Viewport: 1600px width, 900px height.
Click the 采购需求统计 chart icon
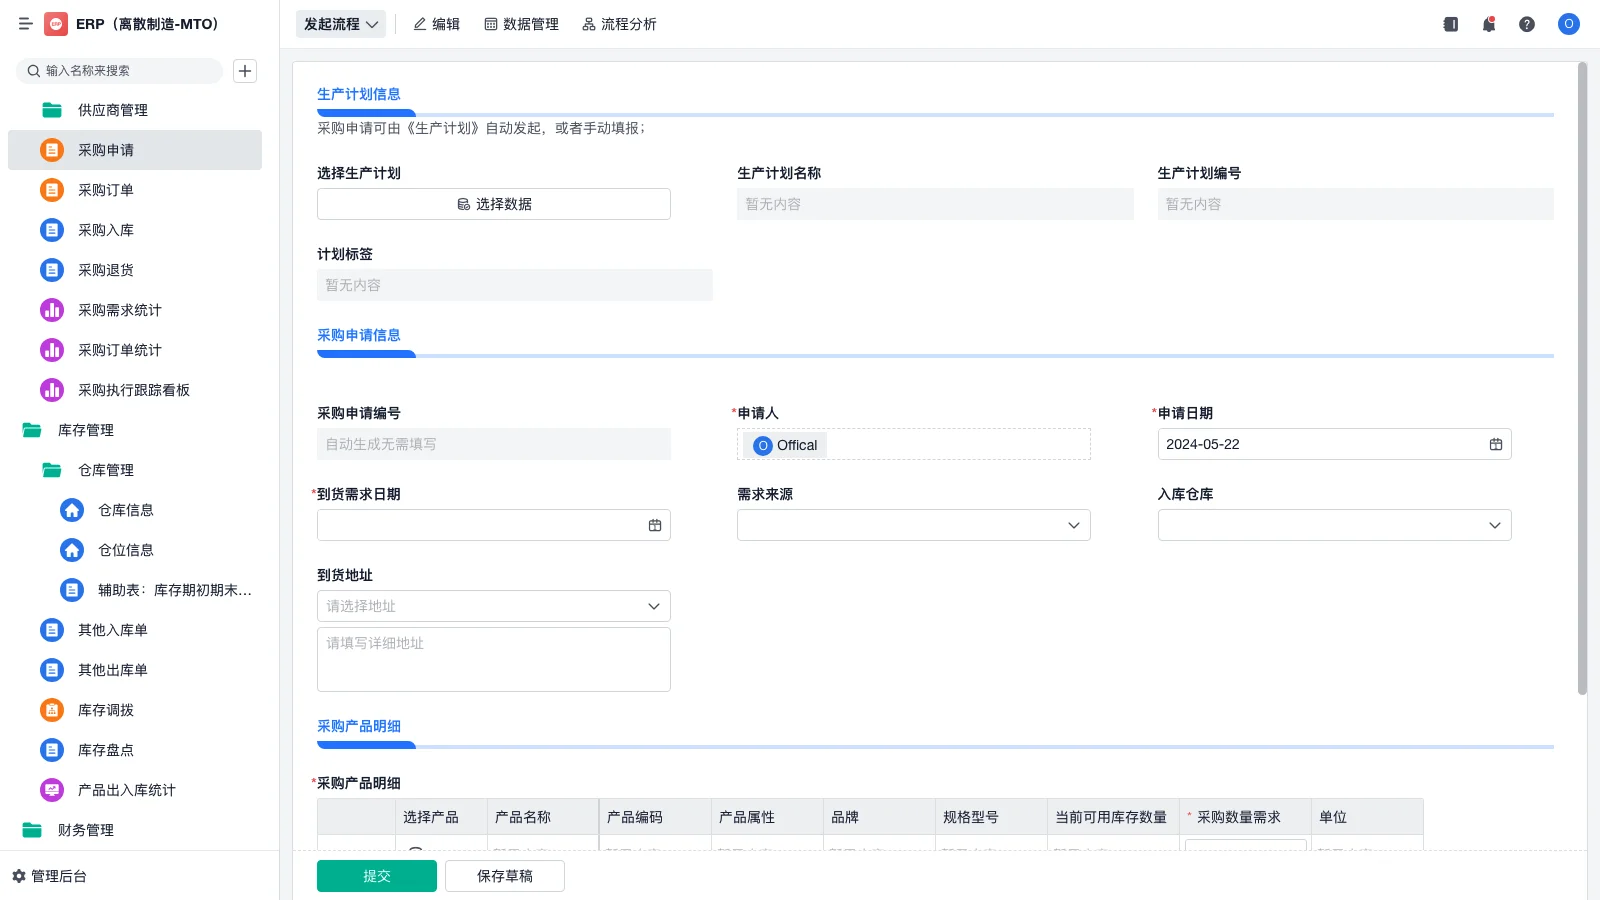[x=51, y=310]
